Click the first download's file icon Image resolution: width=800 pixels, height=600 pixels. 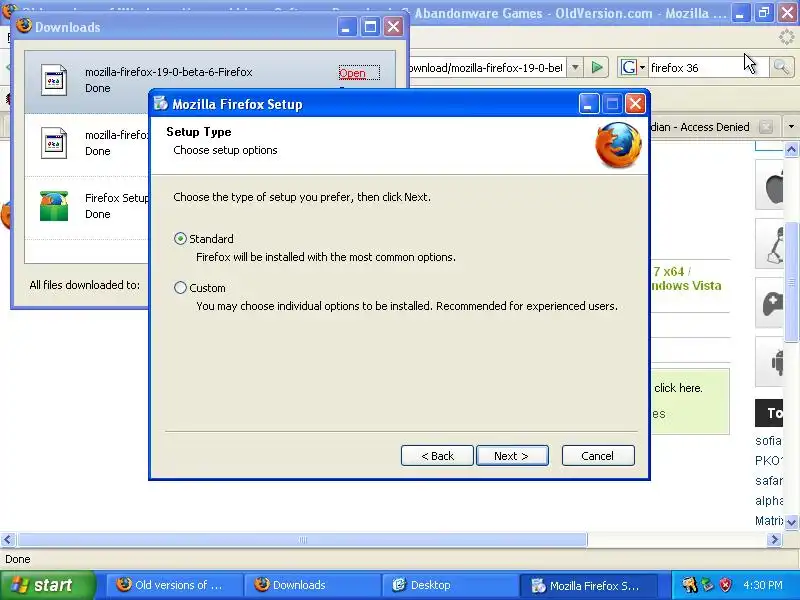click(x=54, y=80)
